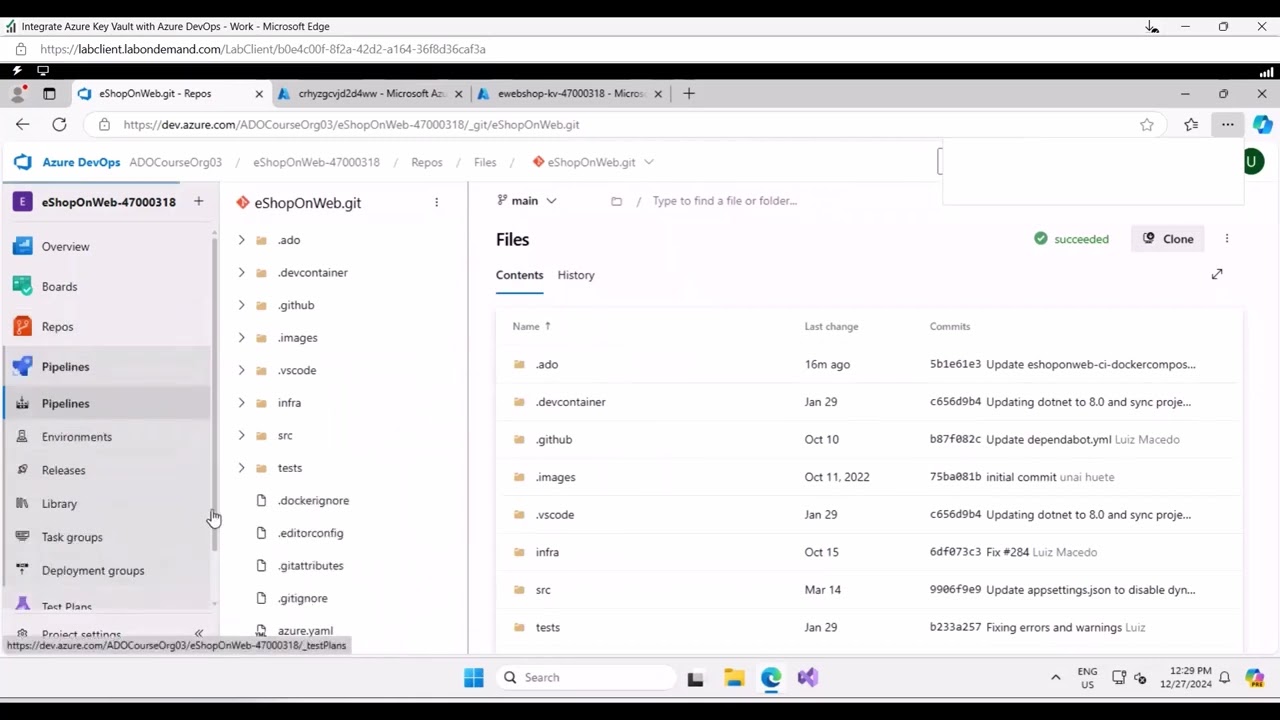Click taskbar Search box
This screenshot has height=720, width=1280.
pos(586,677)
